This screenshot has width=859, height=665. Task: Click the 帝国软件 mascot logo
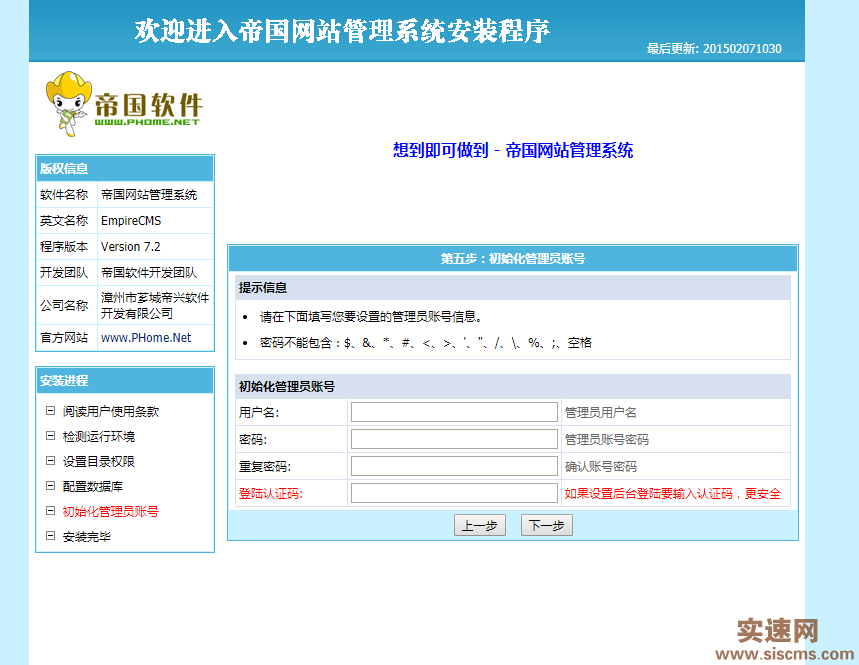pyautogui.click(x=124, y=104)
